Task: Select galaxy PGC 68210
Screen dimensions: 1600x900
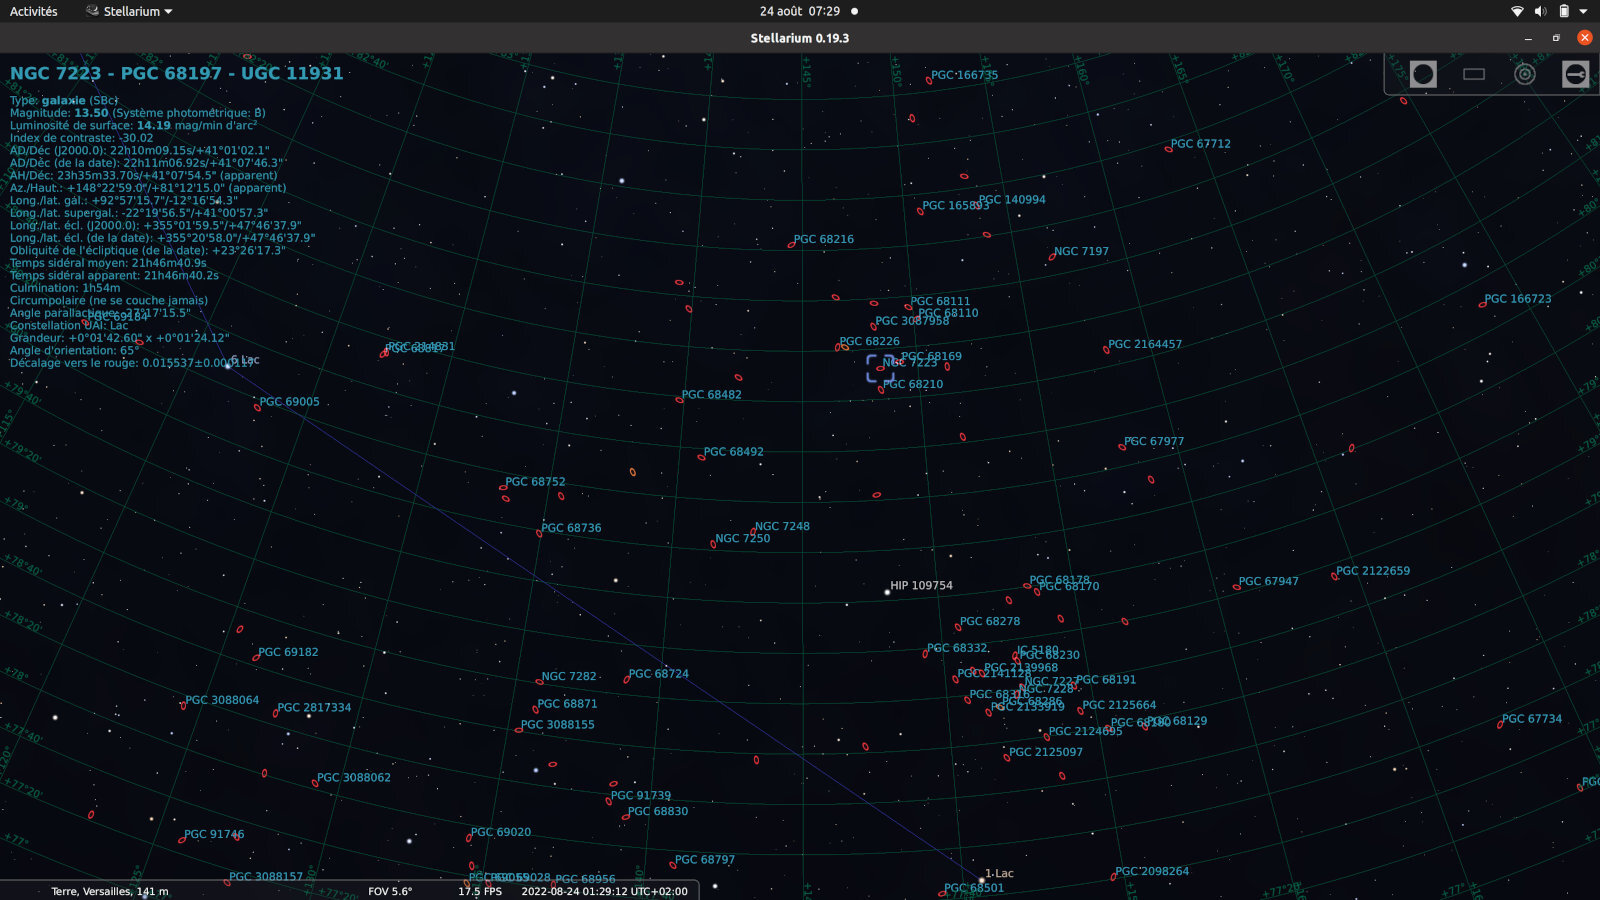Action: tap(913, 384)
